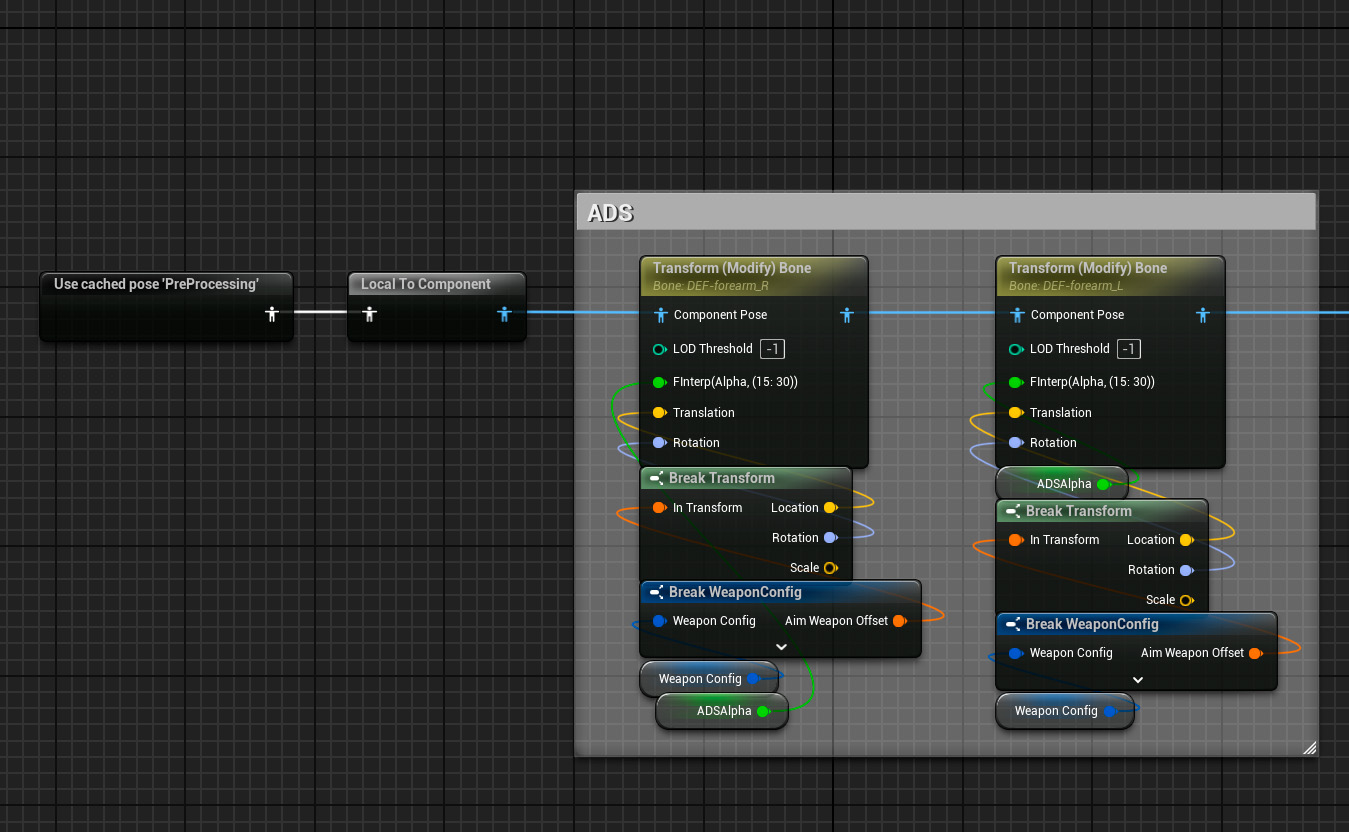1349x832 pixels.
Task: Click output pin of left Weapon Config variable
Action: [753, 679]
